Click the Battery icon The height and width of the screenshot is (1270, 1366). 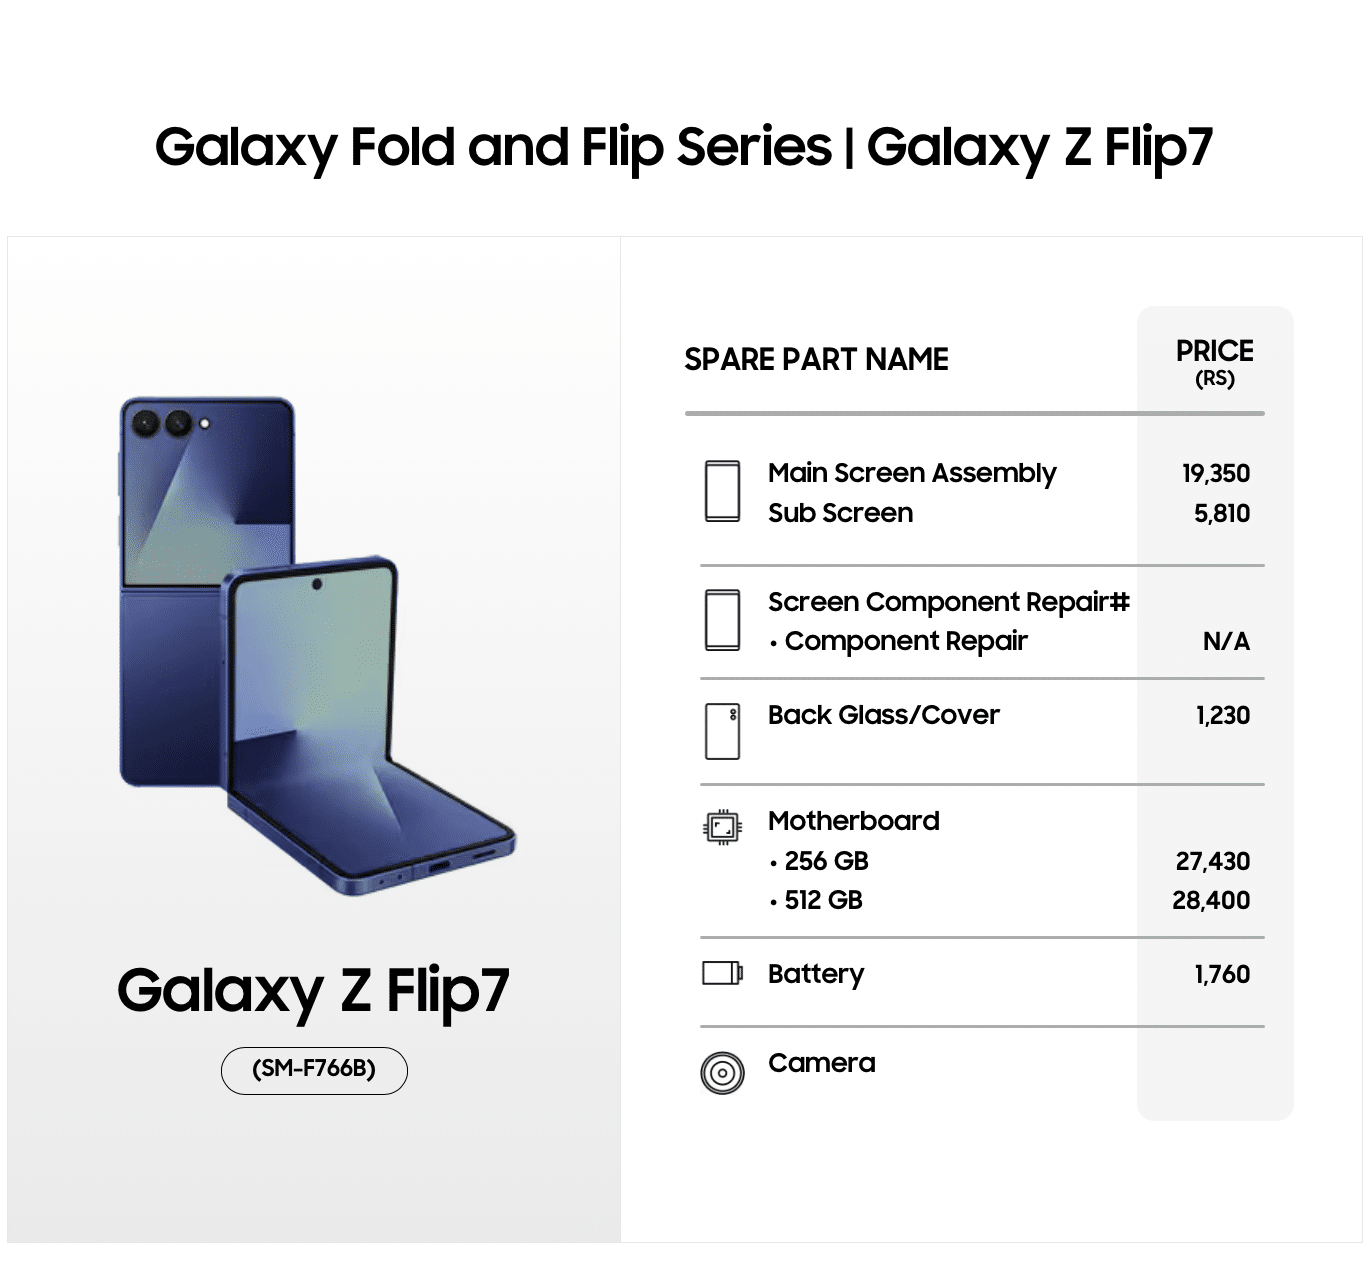[722, 973]
